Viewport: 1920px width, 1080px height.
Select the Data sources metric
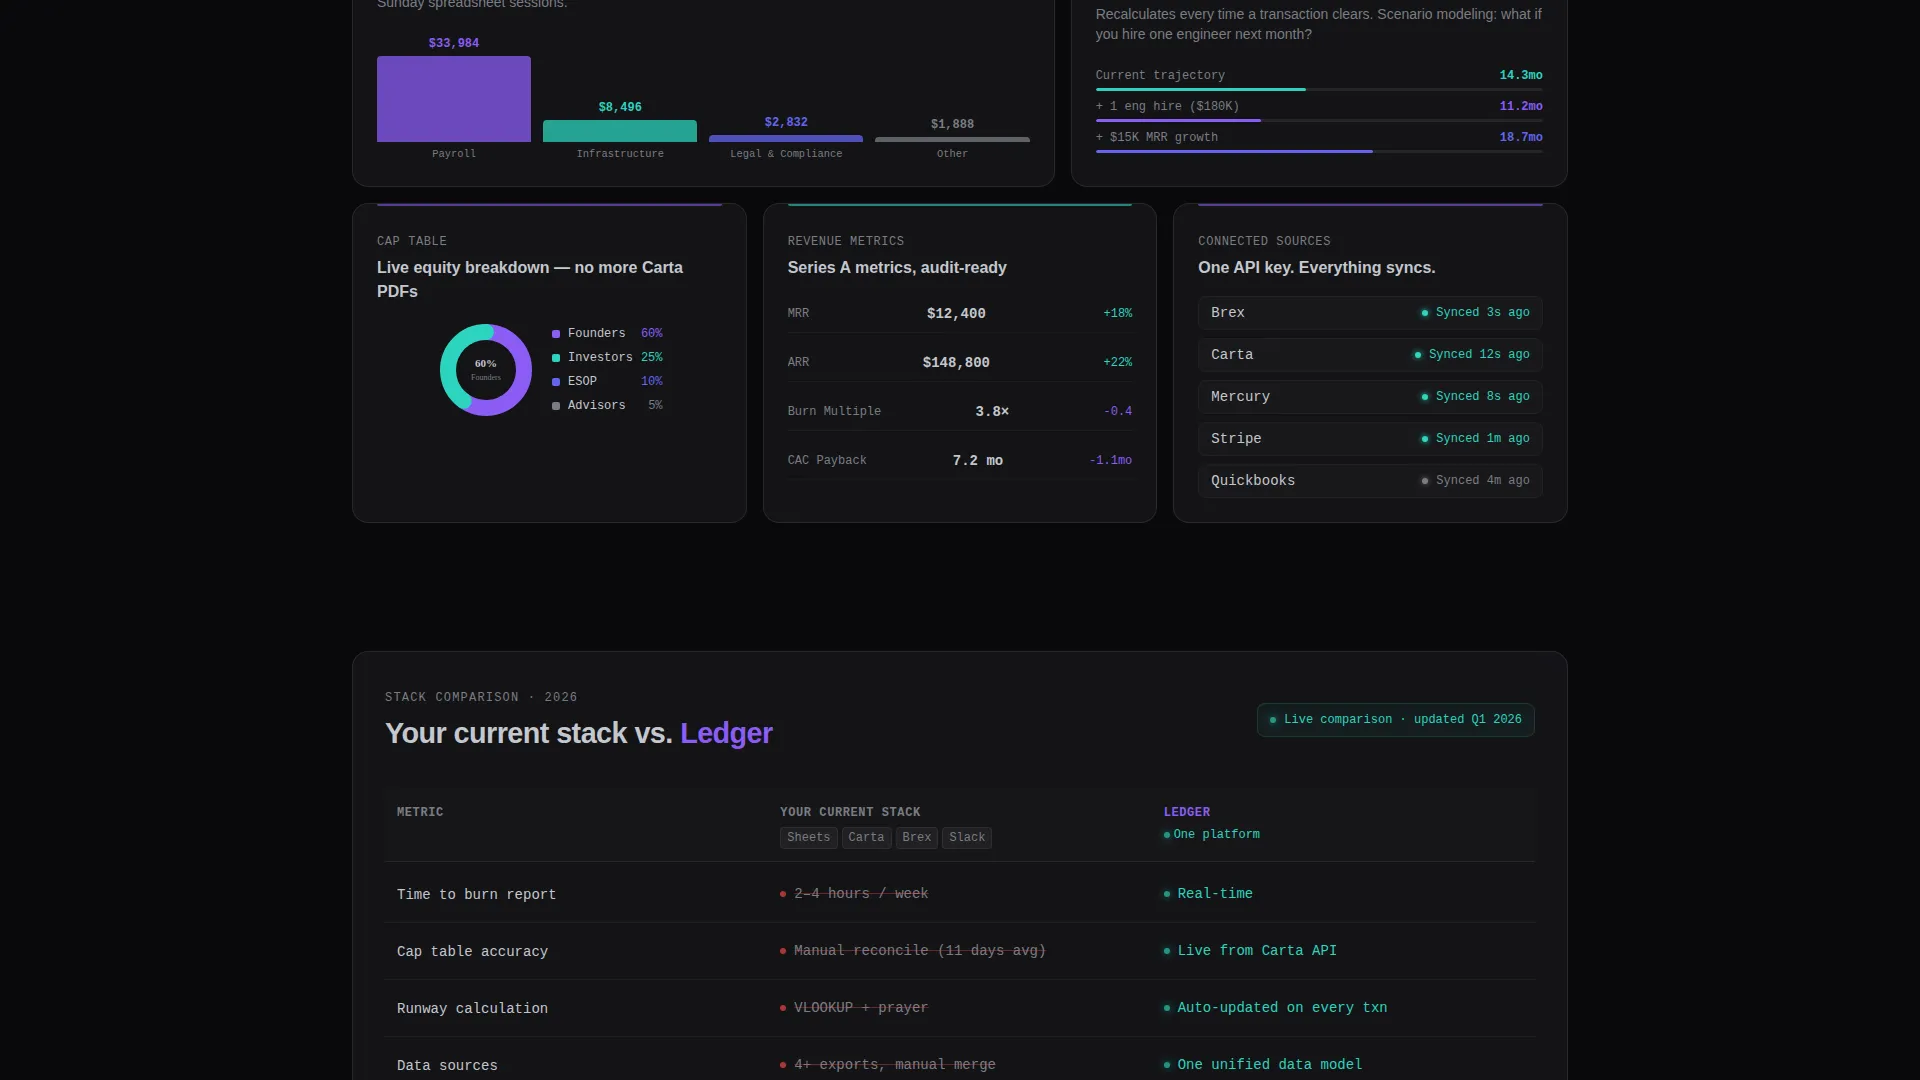point(447,1066)
